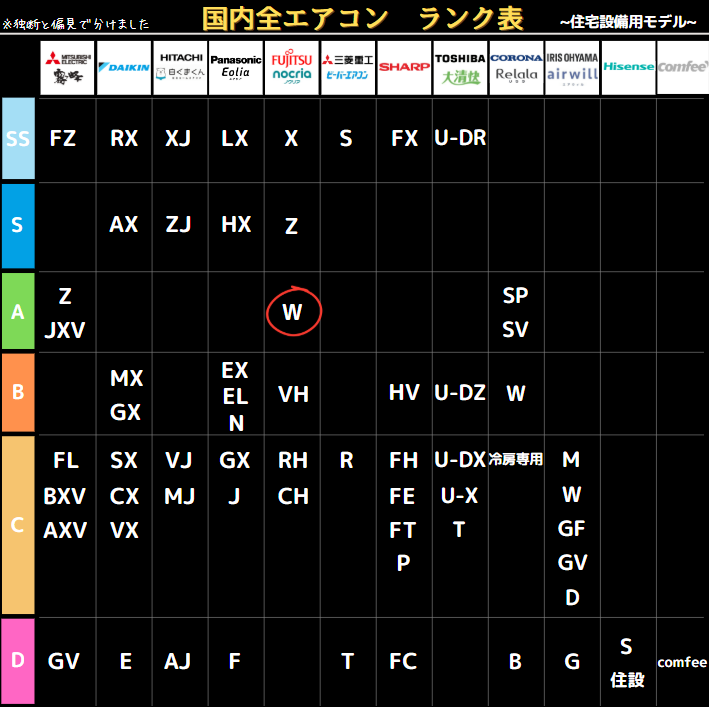Select the Fujitsu nocria logo
The image size is (709, 707).
click(x=292, y=68)
